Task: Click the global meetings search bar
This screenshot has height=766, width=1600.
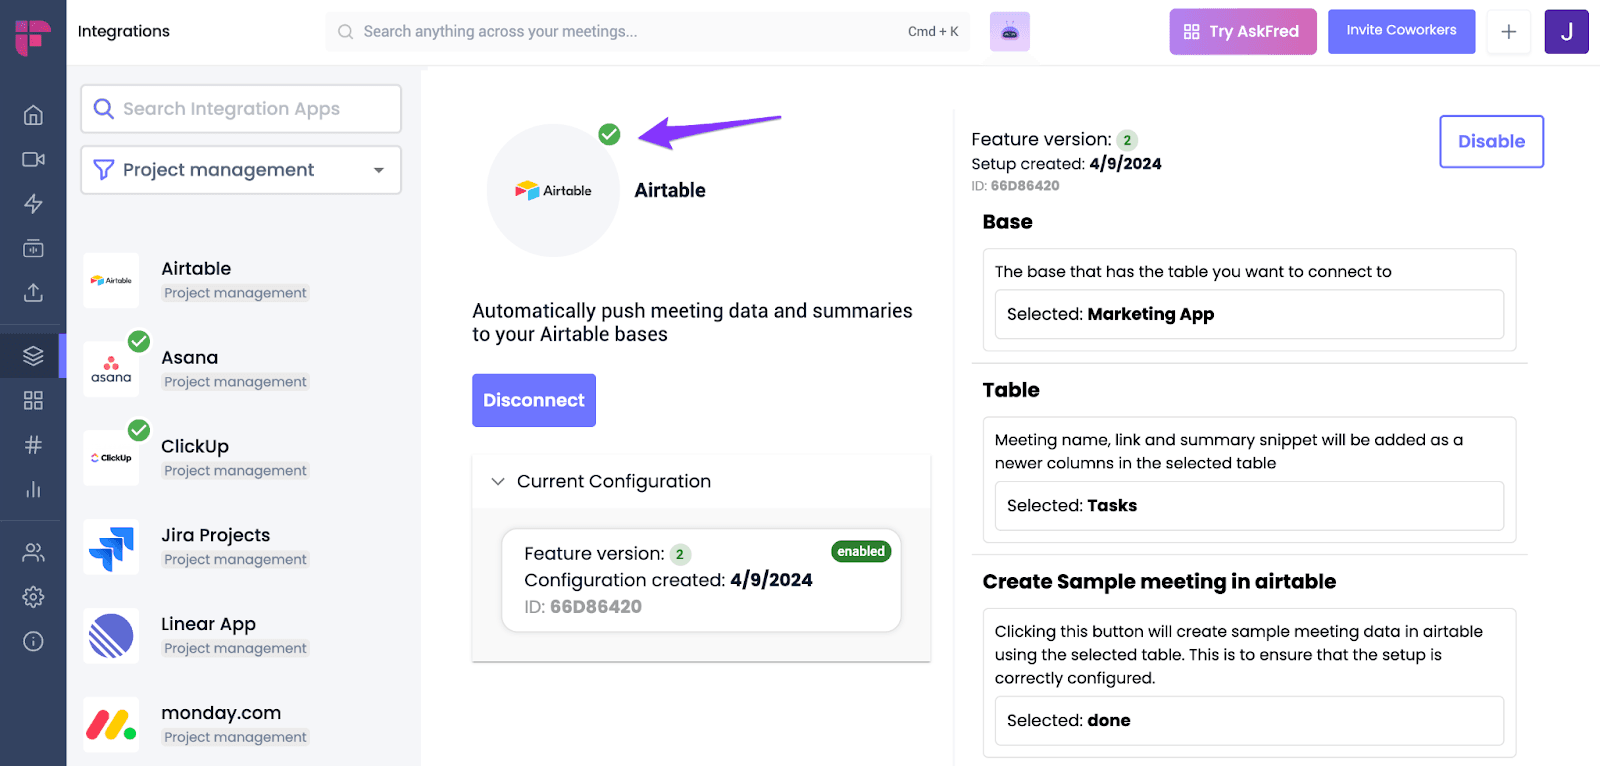Action: click(647, 32)
